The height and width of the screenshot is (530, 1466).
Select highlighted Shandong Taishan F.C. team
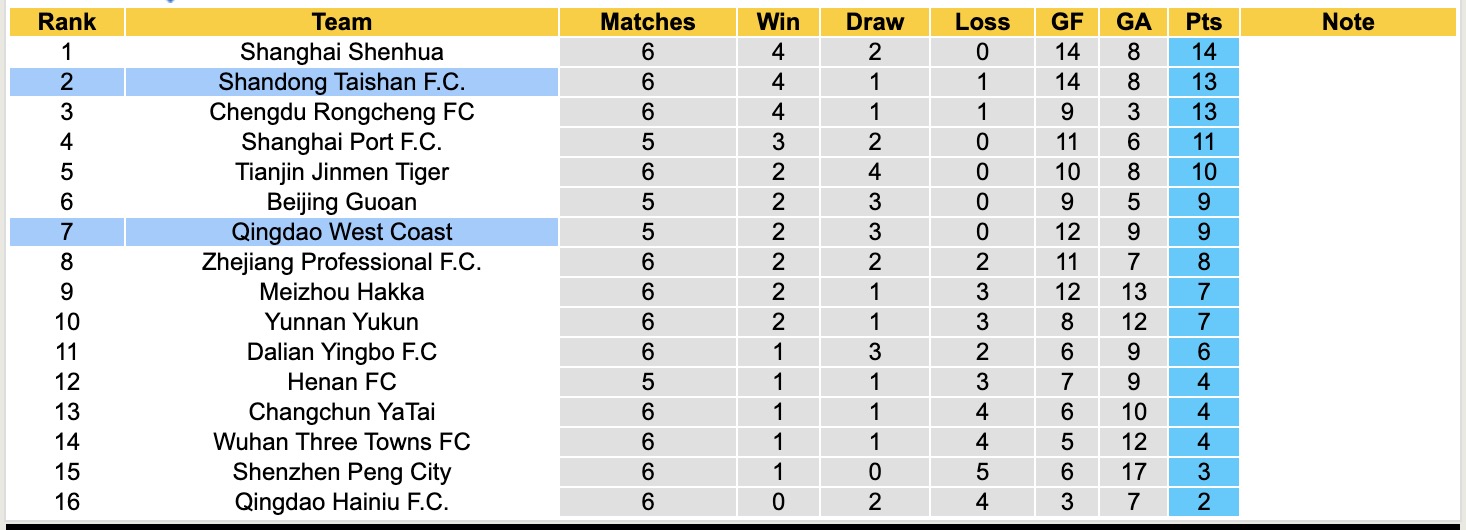(341, 82)
